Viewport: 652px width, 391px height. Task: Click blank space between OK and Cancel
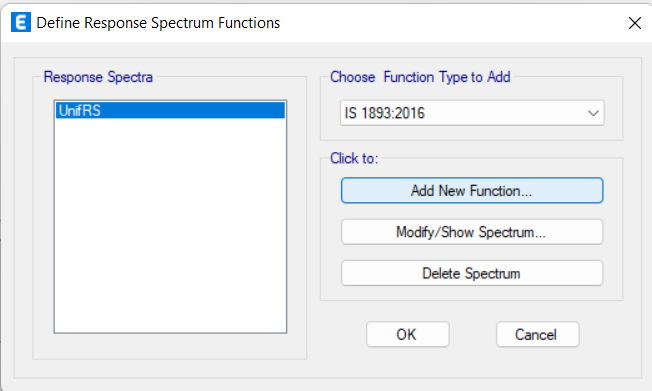[472, 334]
